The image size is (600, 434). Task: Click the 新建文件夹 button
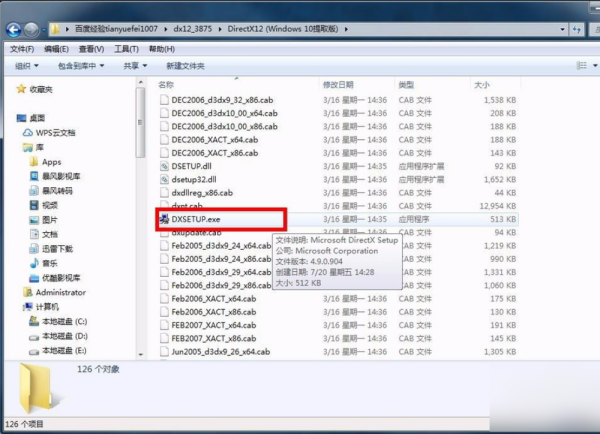pyautogui.click(x=186, y=65)
